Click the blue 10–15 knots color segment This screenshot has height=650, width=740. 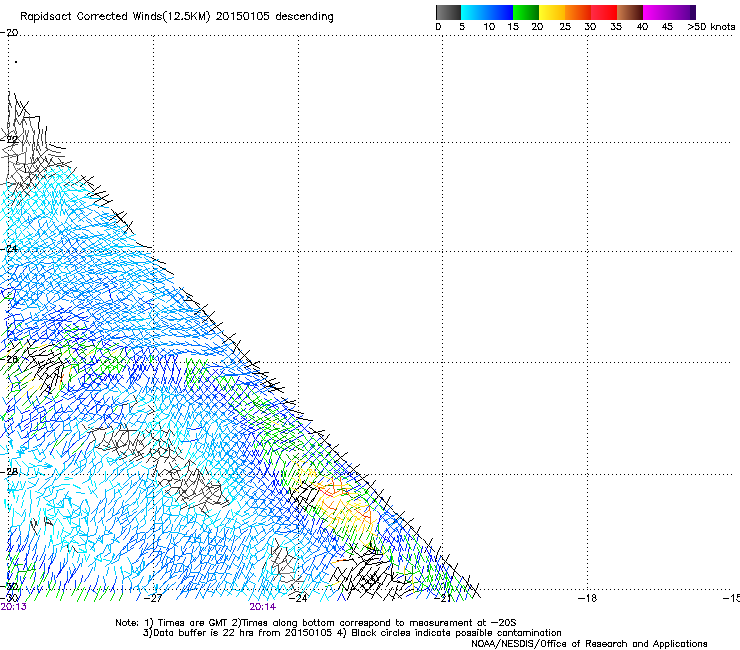point(500,12)
